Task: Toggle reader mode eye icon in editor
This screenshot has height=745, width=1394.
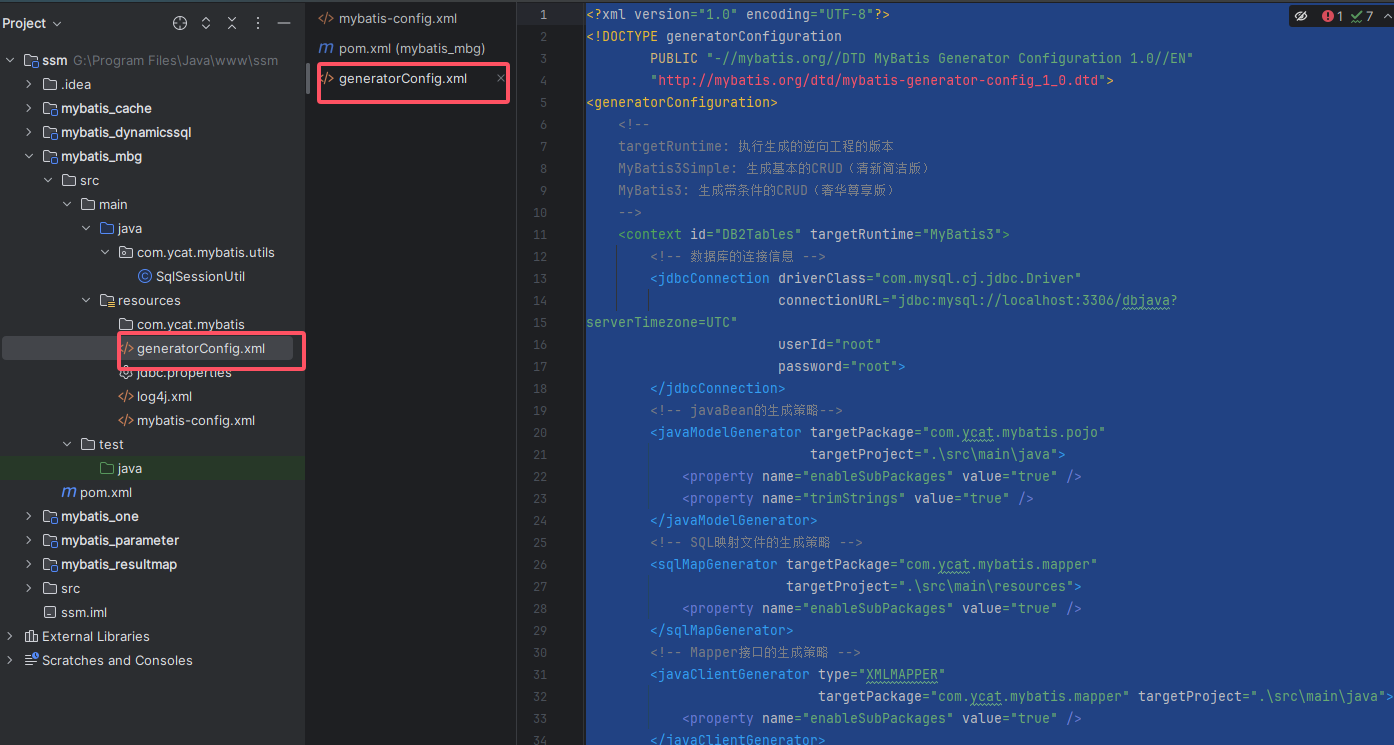Action: pos(1301,16)
